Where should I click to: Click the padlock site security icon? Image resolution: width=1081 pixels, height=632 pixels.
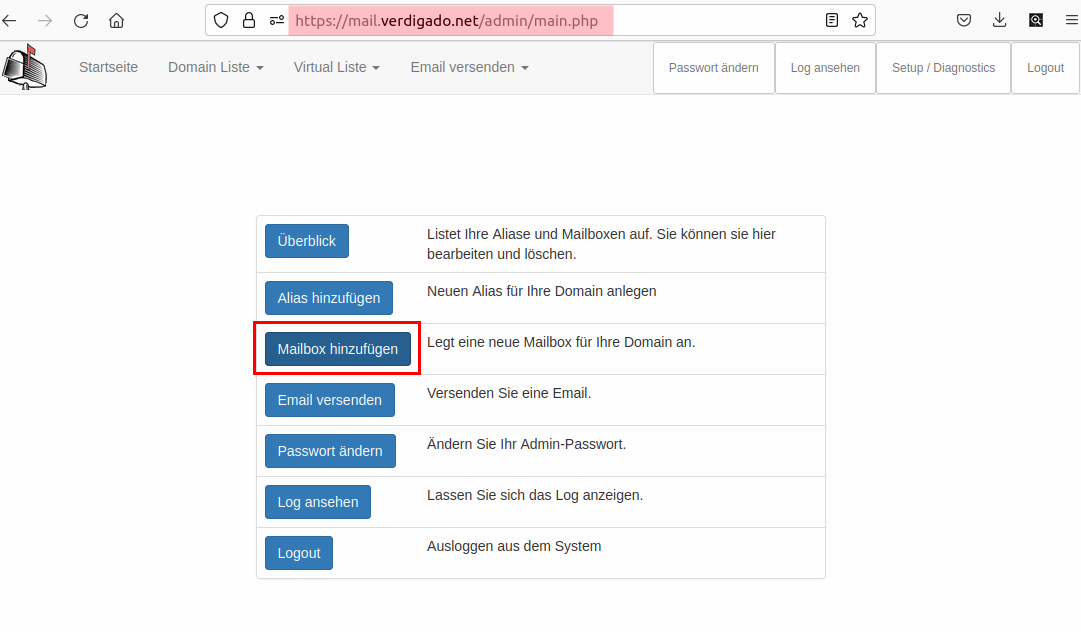249,21
